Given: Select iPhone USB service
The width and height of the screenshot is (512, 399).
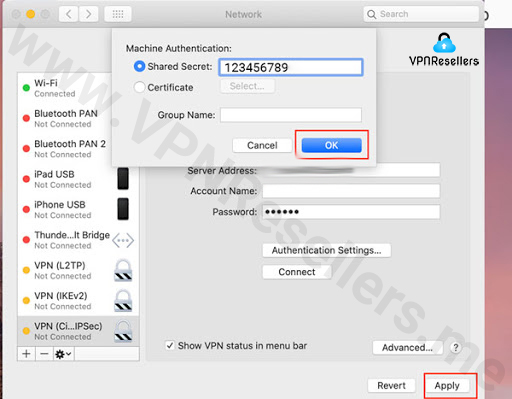Looking at the screenshot, I should coord(78,209).
